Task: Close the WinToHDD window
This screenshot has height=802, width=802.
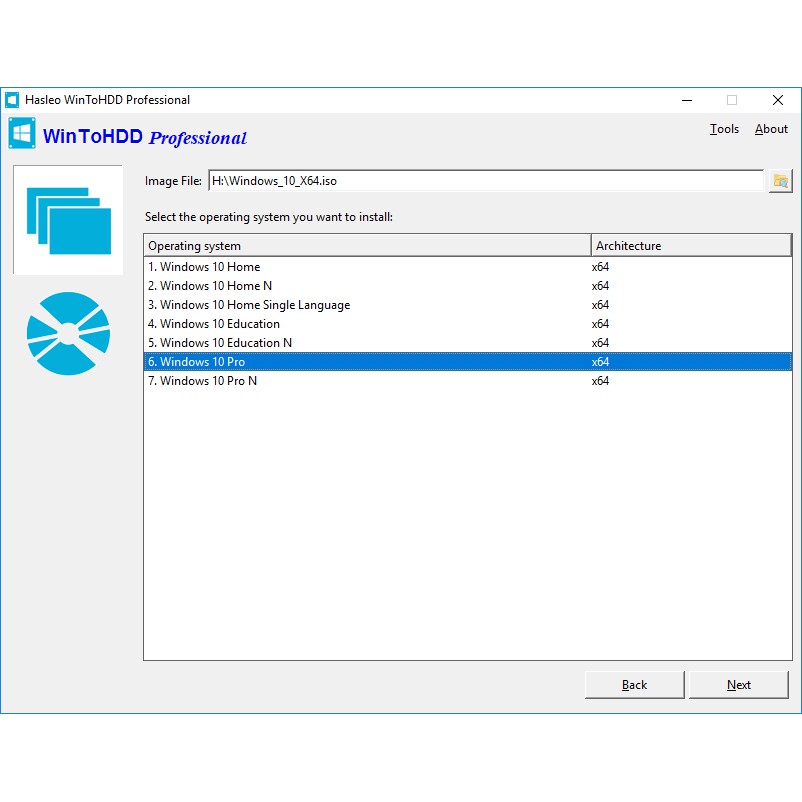Action: point(777,100)
